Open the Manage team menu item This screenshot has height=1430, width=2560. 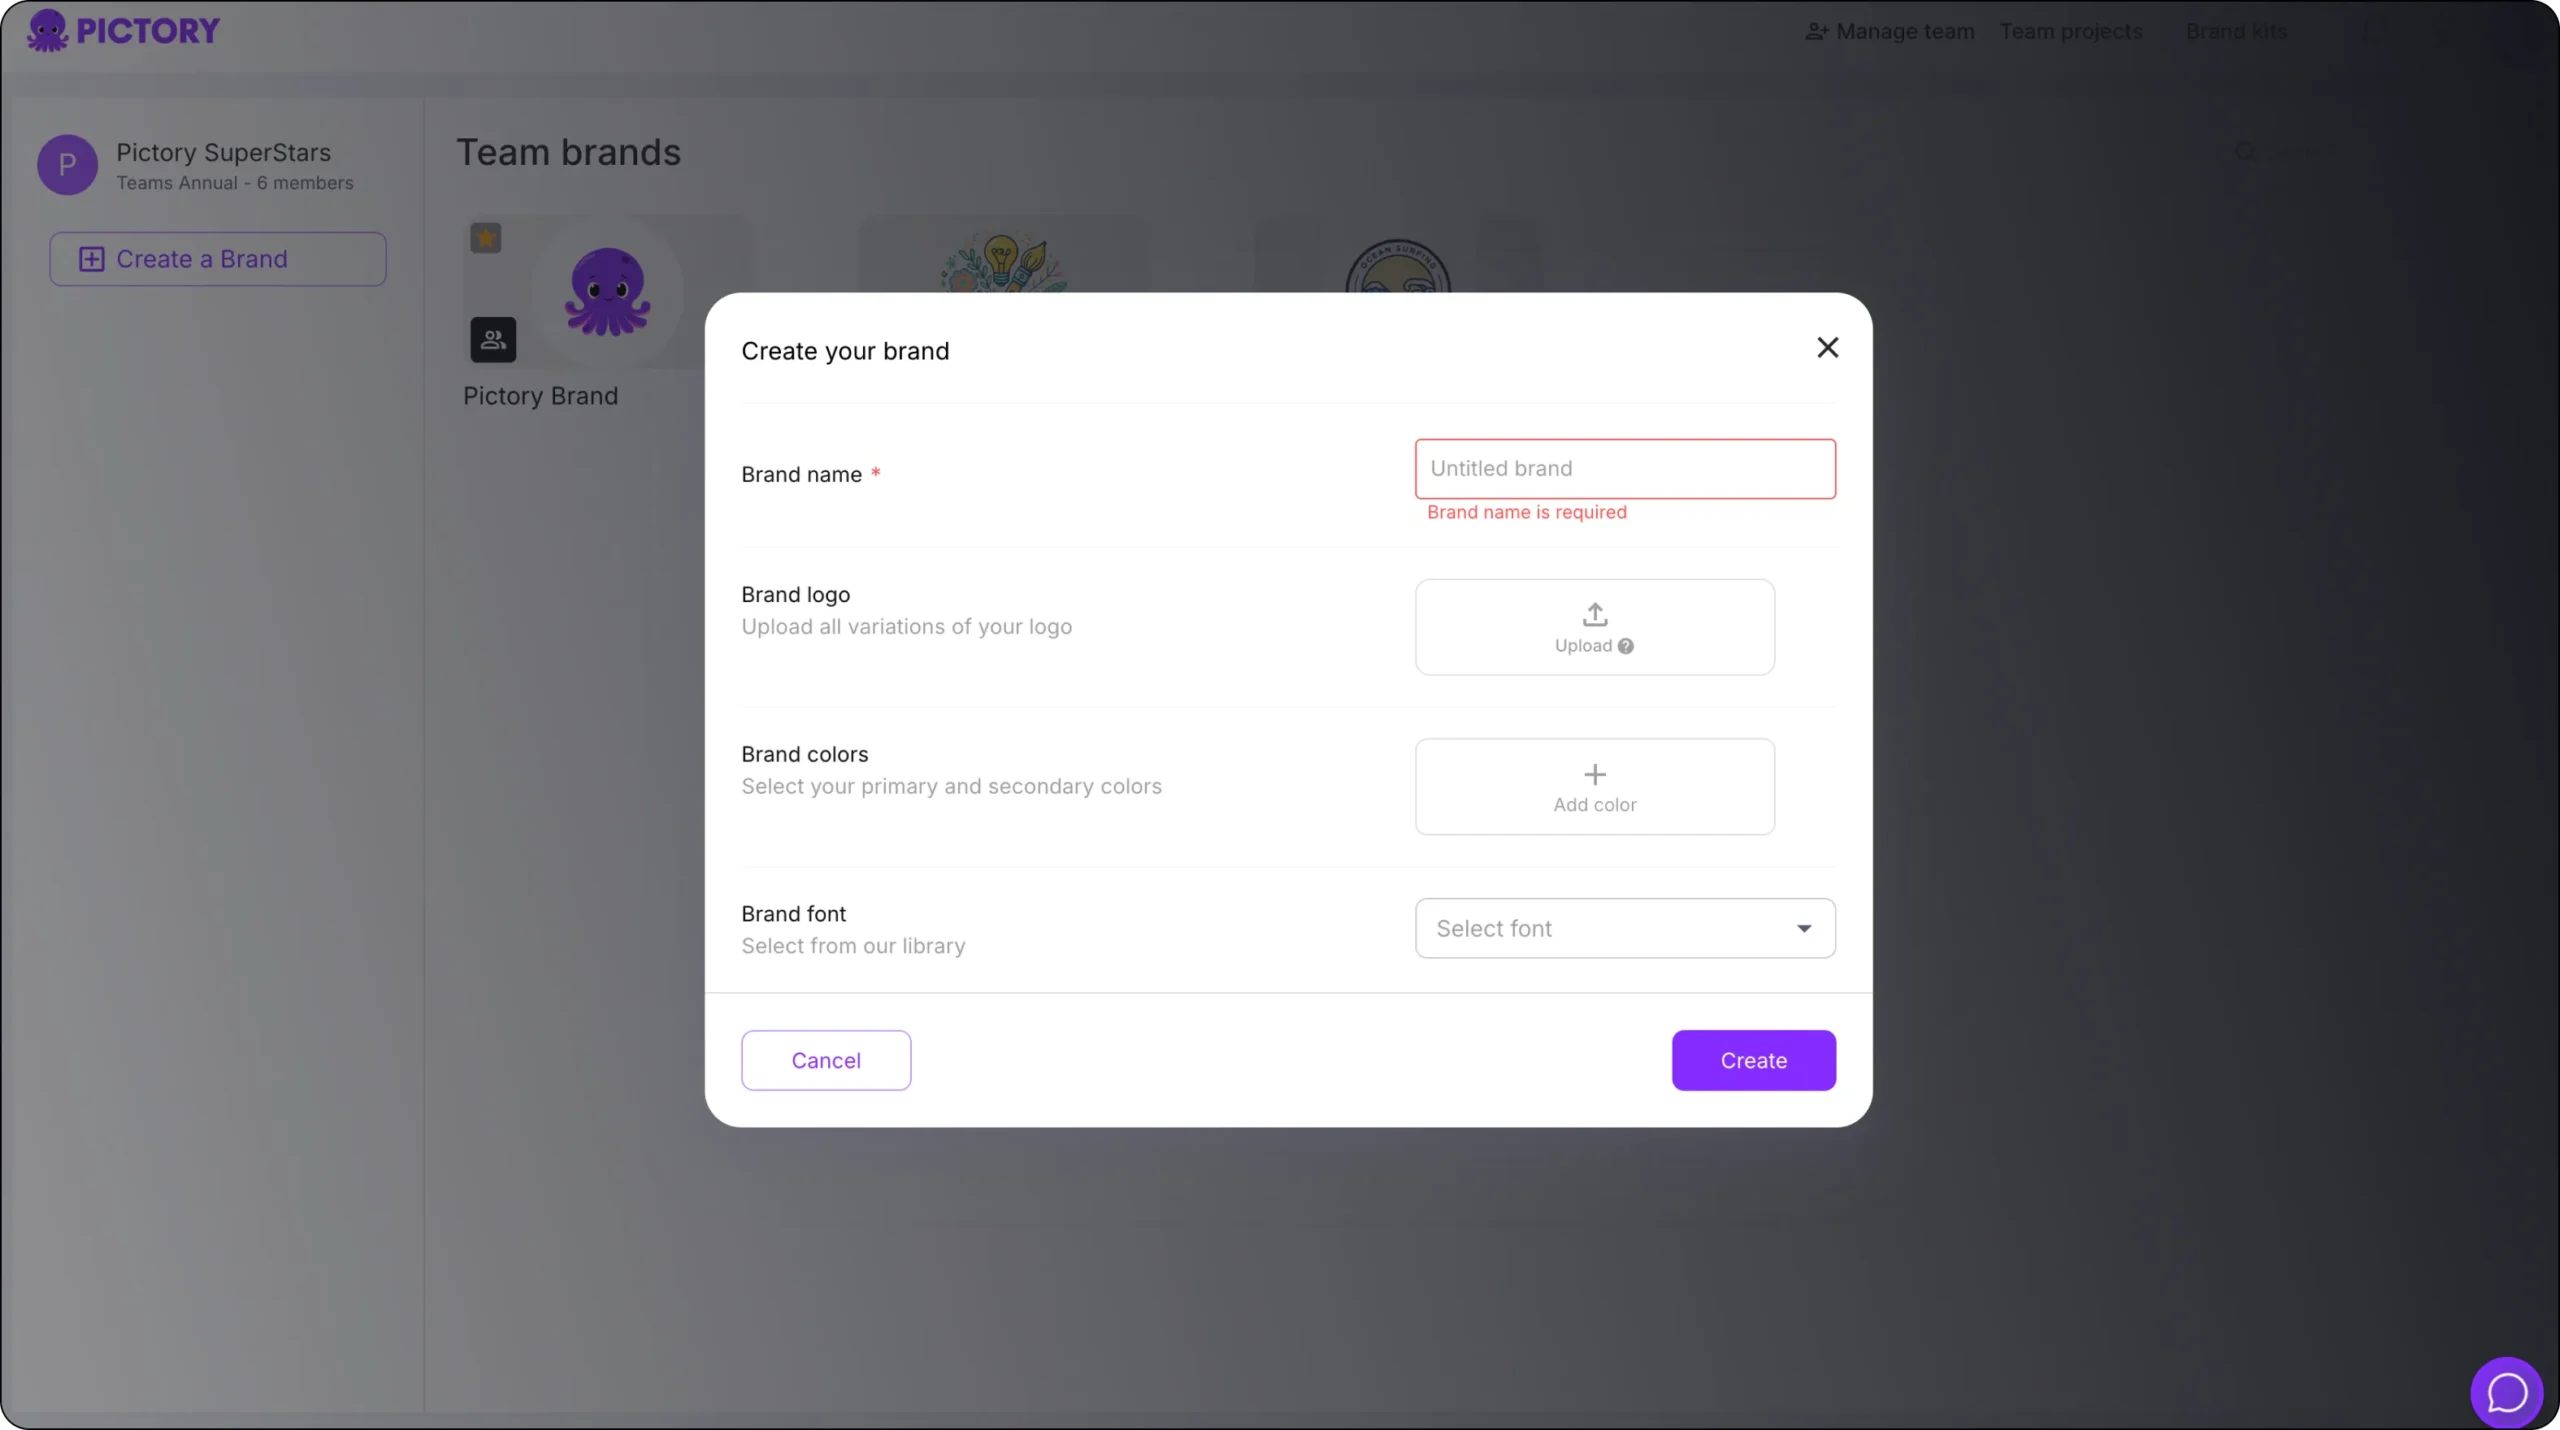[x=1890, y=32]
